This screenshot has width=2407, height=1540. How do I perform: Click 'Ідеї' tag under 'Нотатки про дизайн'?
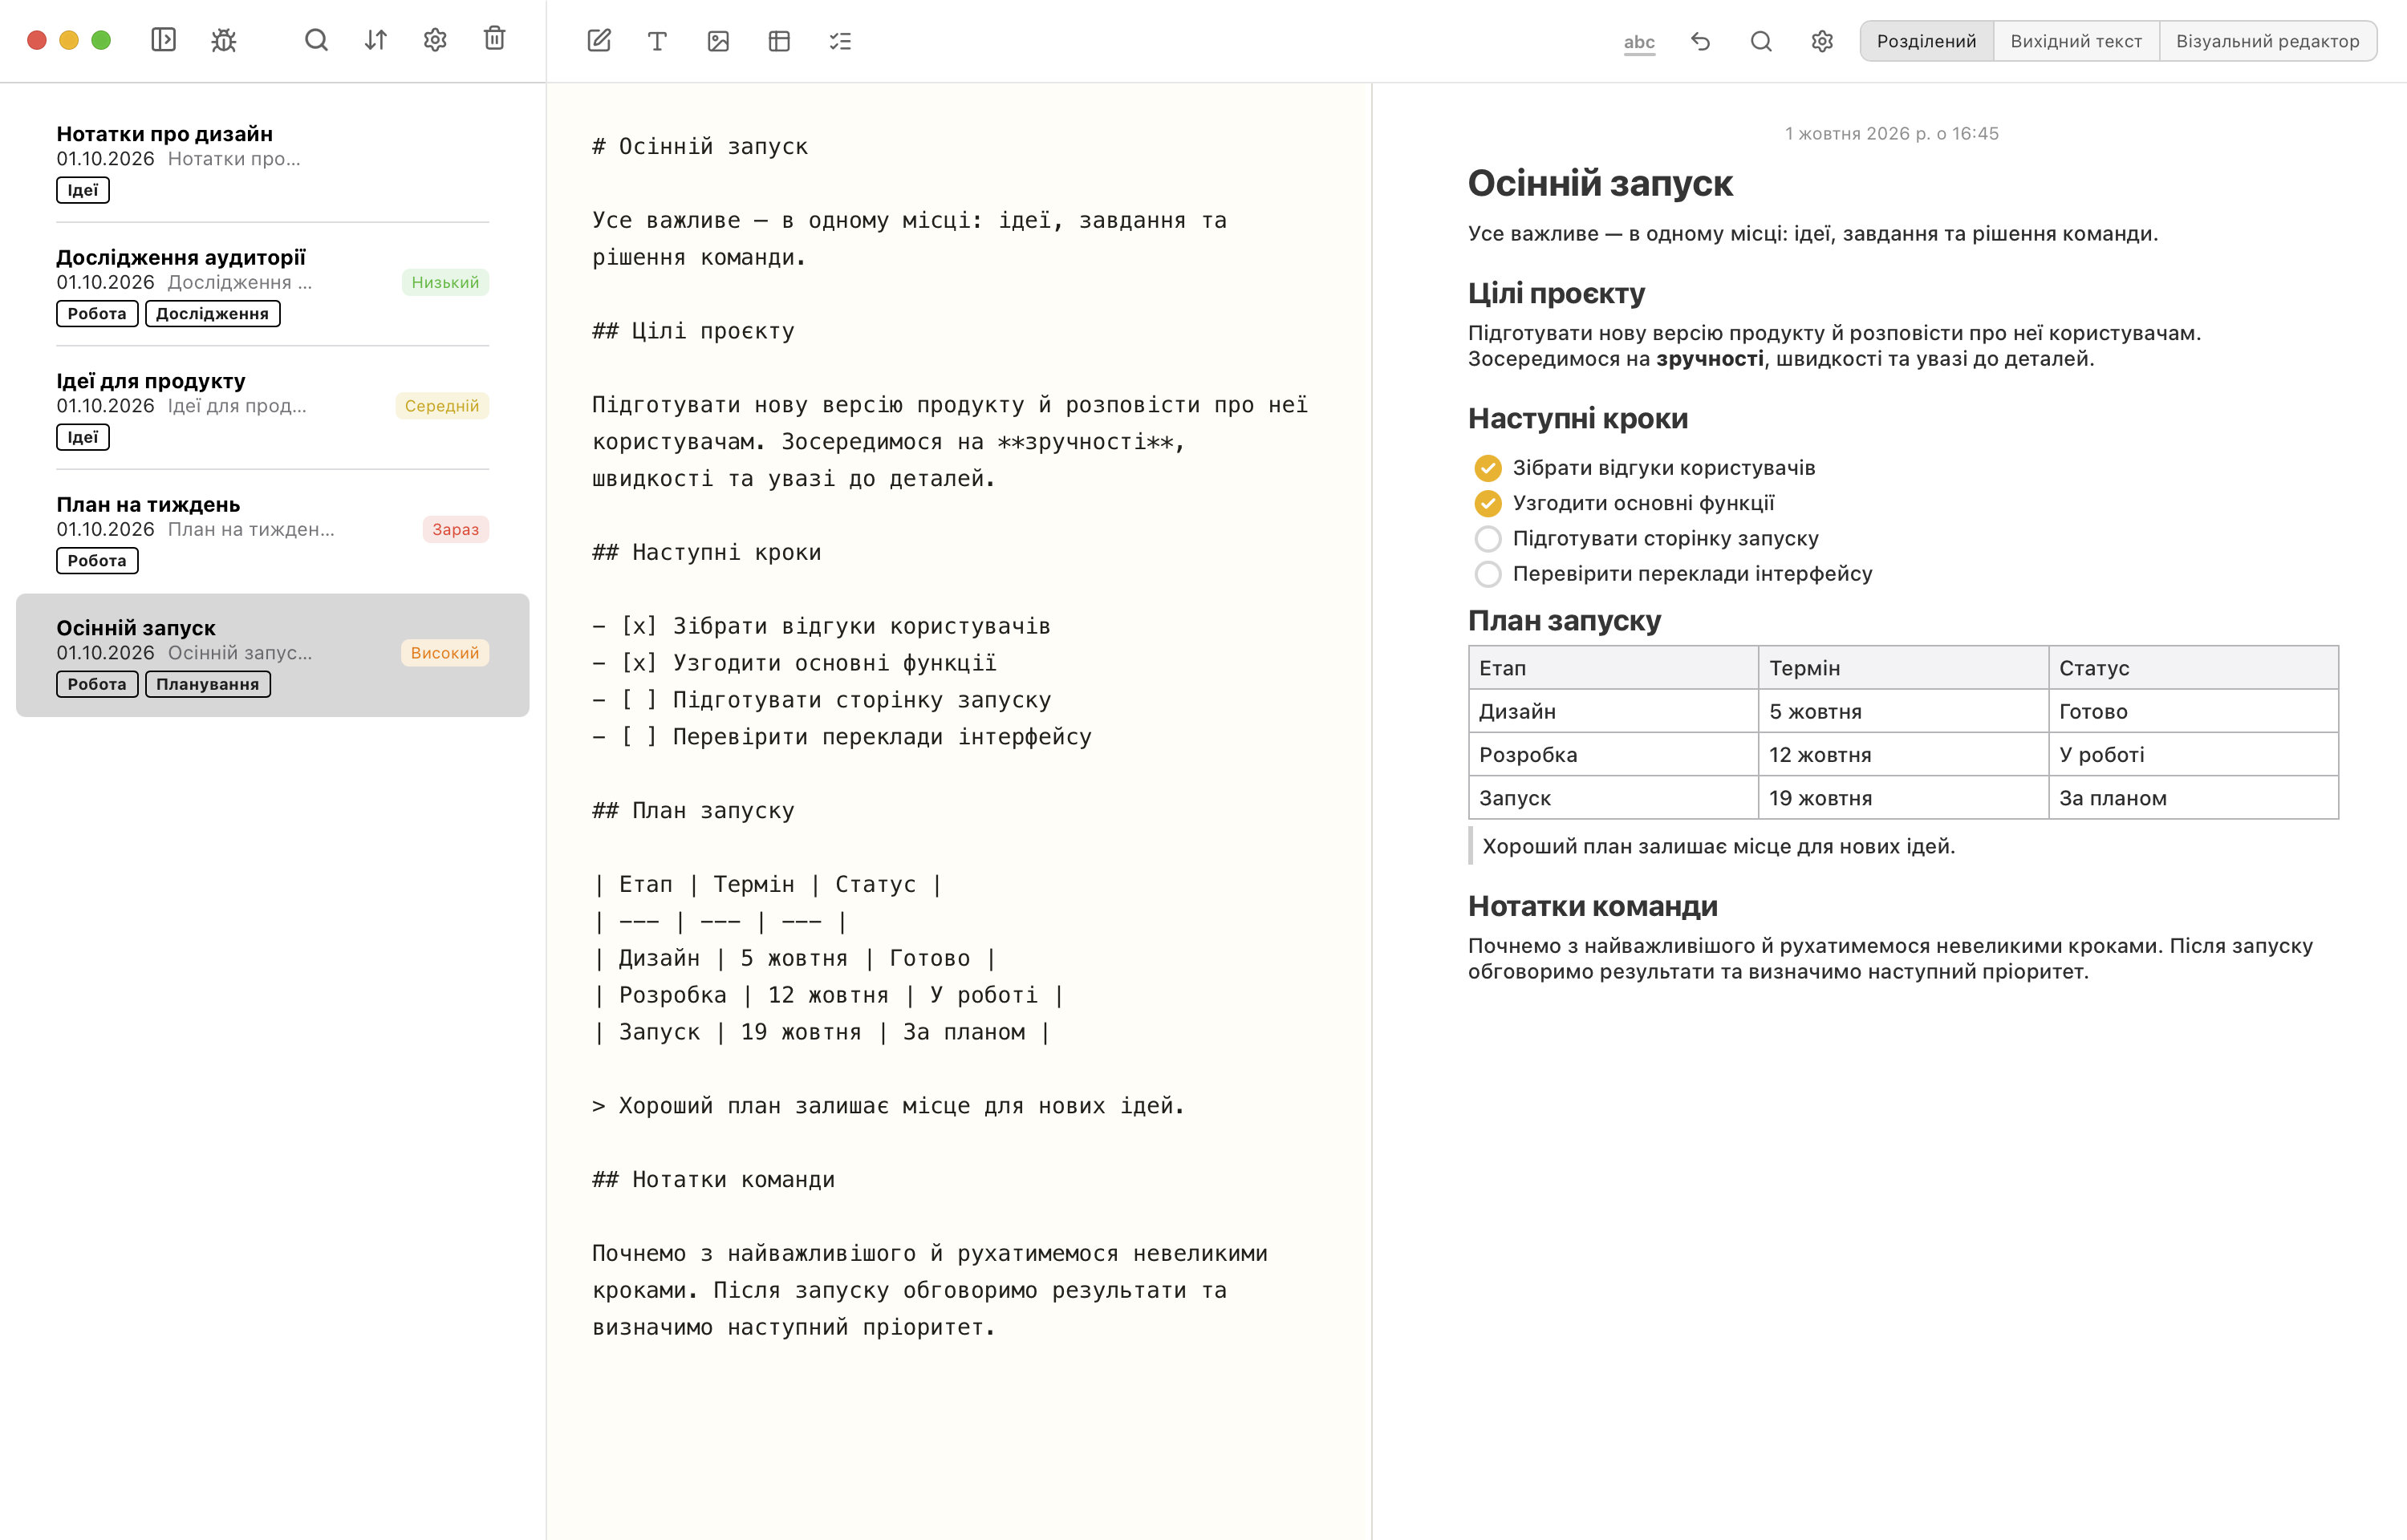coord(83,190)
